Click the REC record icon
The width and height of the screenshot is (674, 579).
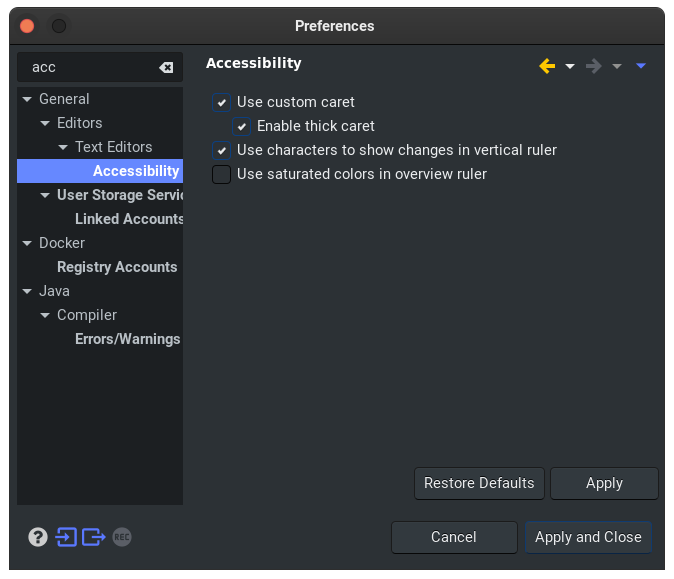pyautogui.click(x=122, y=537)
